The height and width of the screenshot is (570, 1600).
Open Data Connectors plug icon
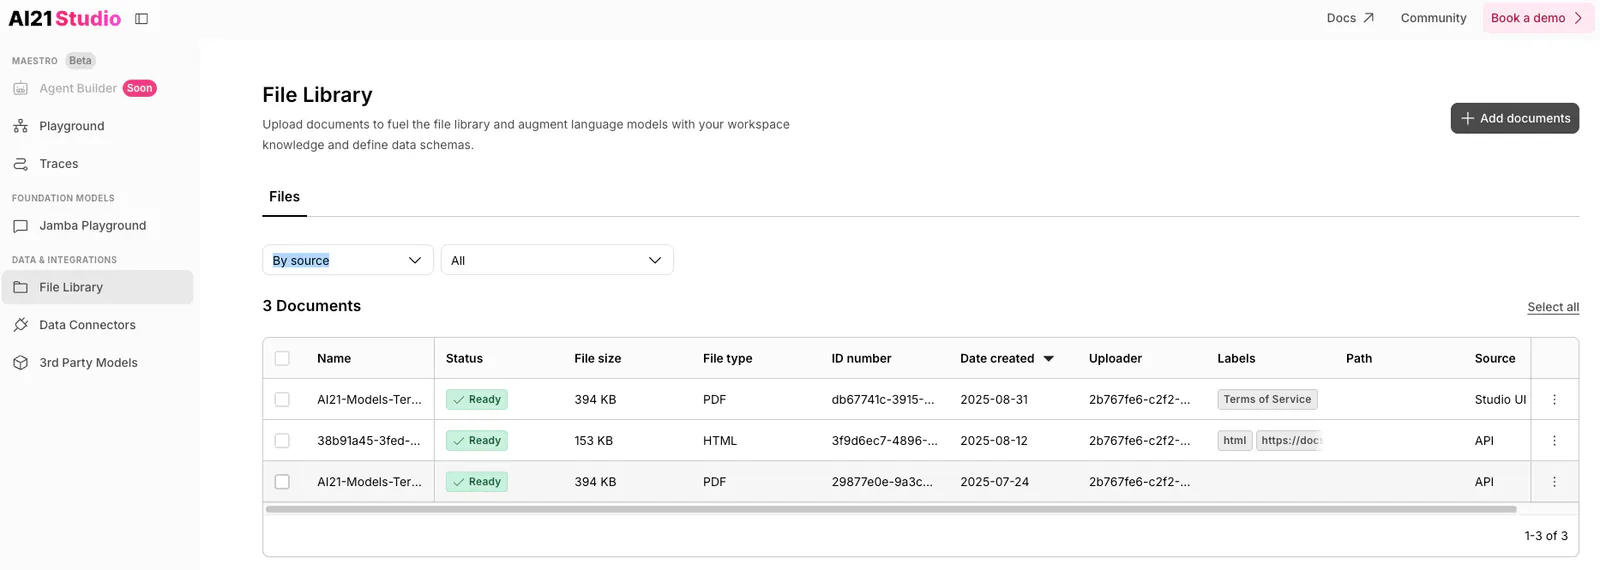click(x=20, y=325)
